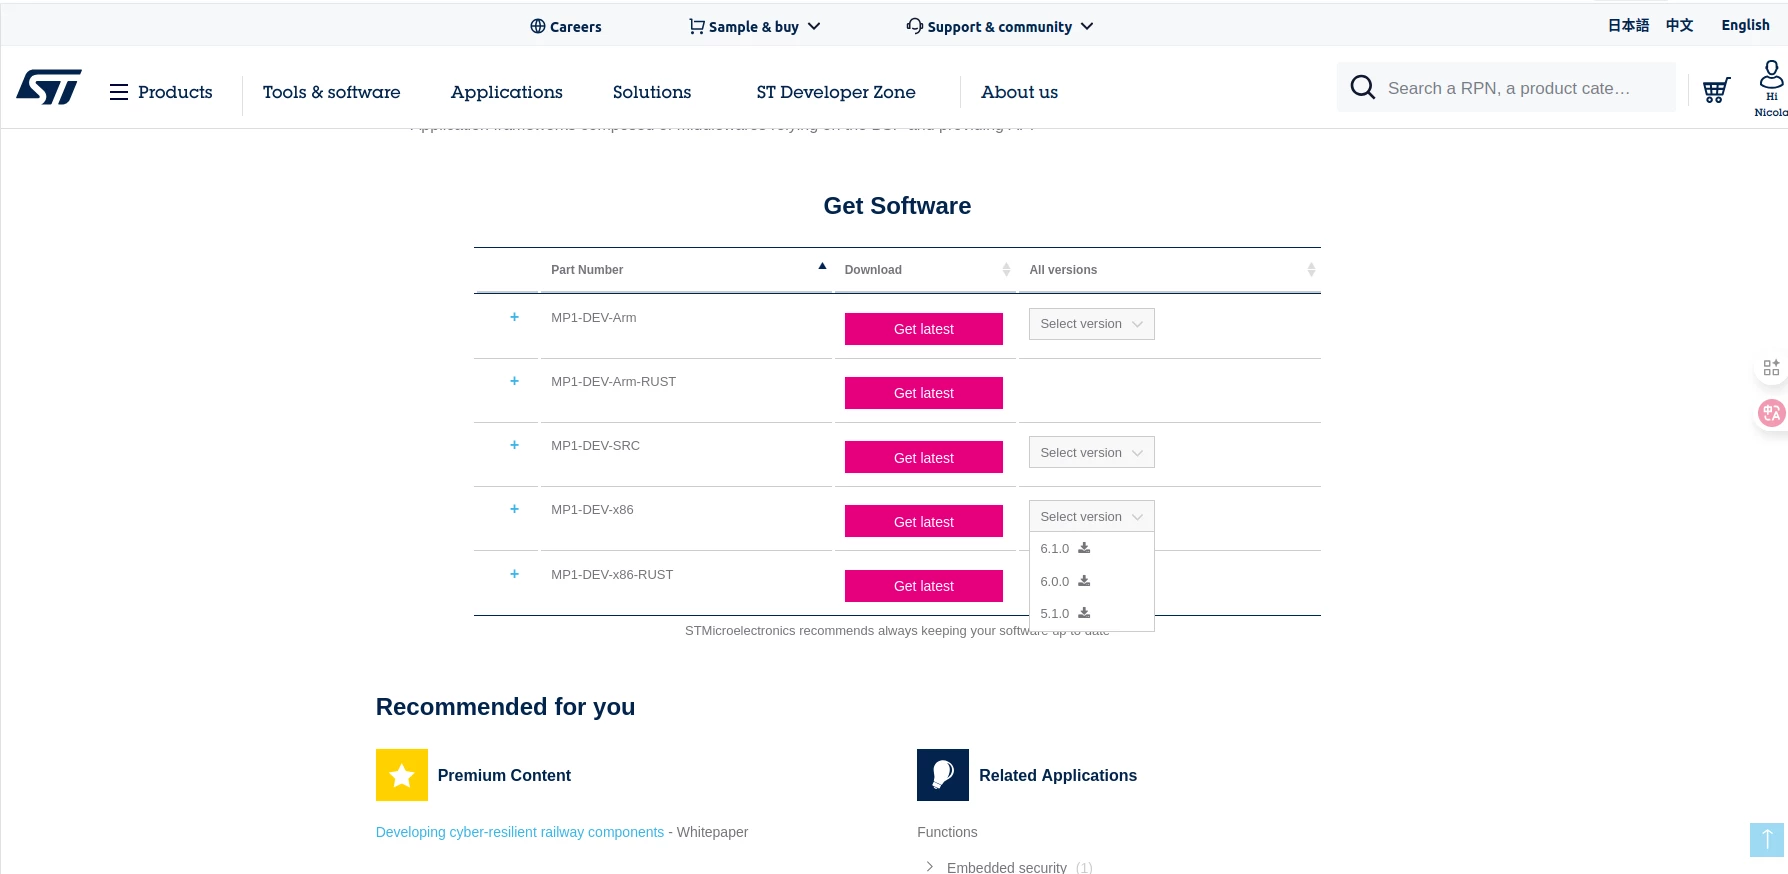Switch language to Chinese
Screen dimensions: 1788x874
coord(1679,25)
